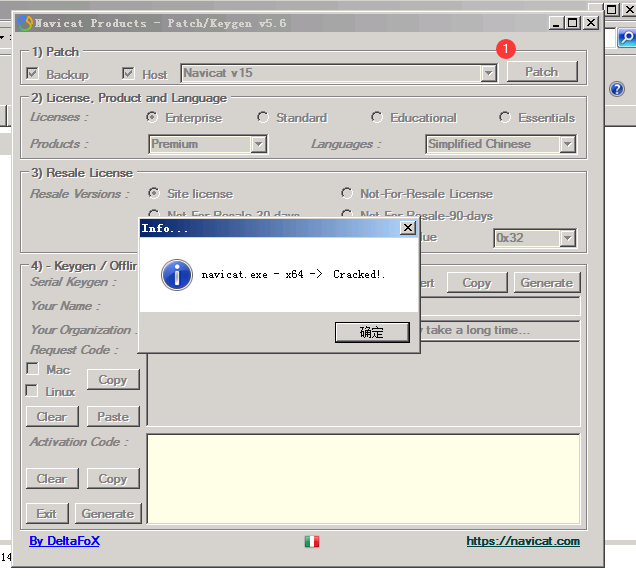This screenshot has width=636, height=586.
Task: Select the Standard license radio button
Action: tap(263, 117)
